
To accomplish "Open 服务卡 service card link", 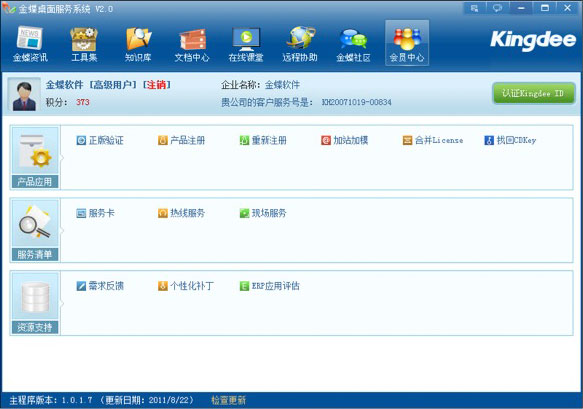I will (x=102, y=213).
